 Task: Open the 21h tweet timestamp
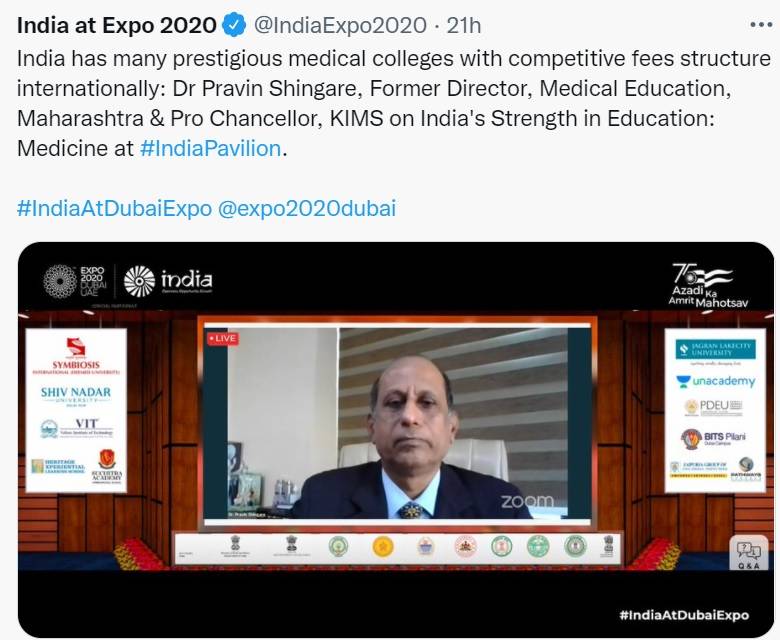(x=464, y=25)
